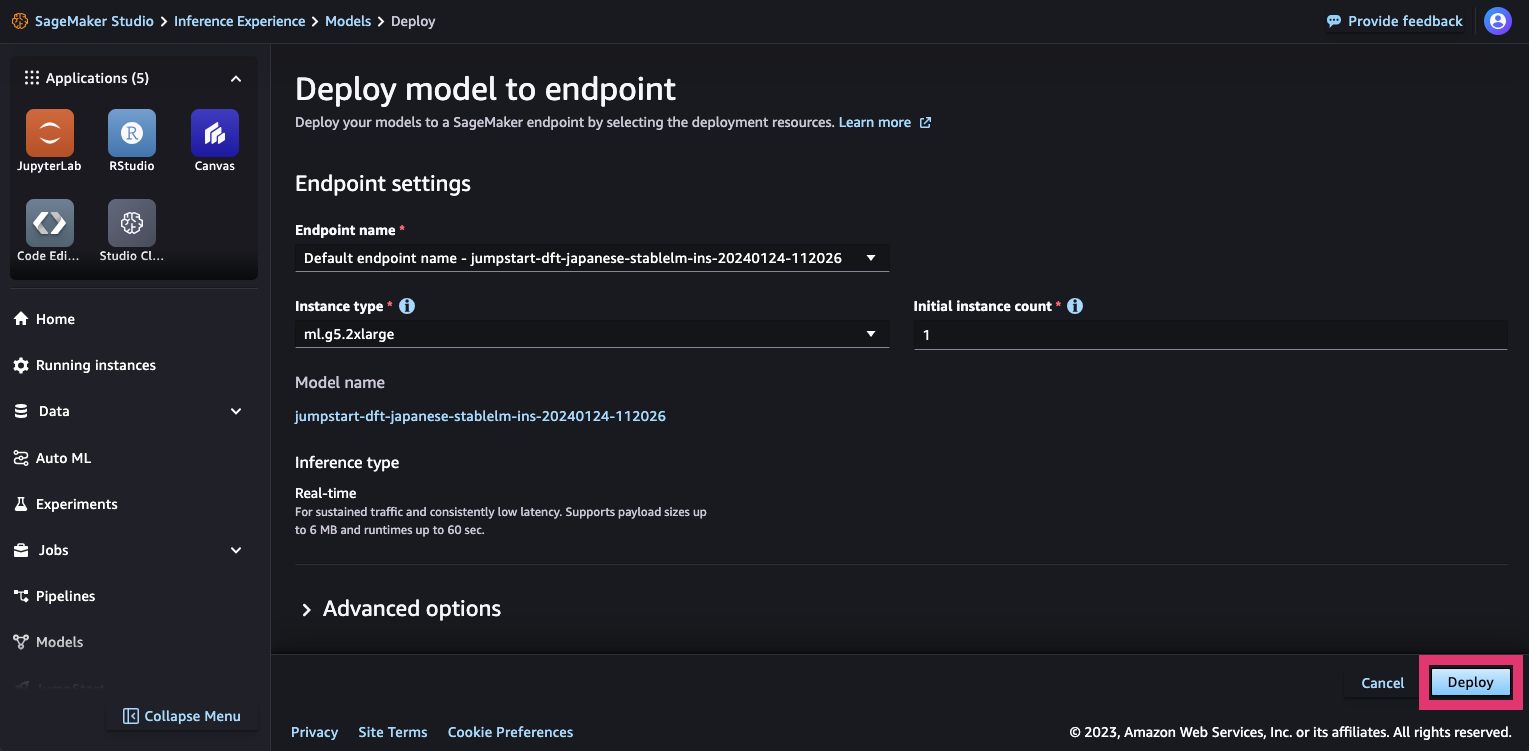This screenshot has height=751, width=1529.
Task: Click the Deploy button
Action: pyautogui.click(x=1469, y=681)
